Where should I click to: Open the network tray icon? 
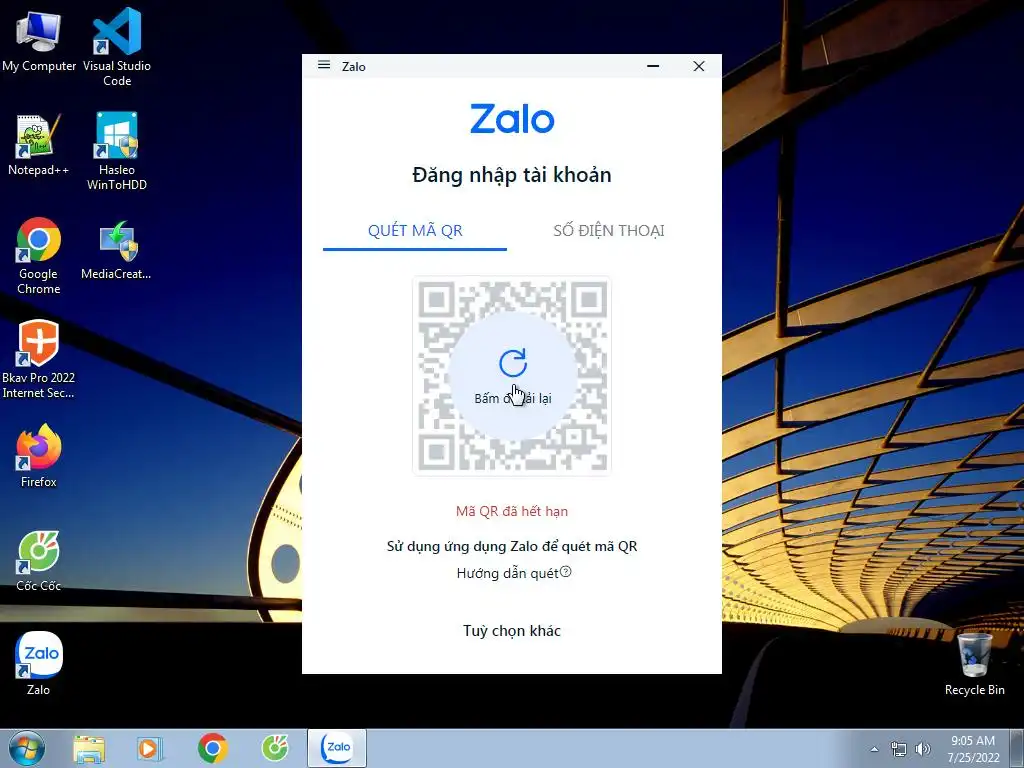pyautogui.click(x=899, y=749)
